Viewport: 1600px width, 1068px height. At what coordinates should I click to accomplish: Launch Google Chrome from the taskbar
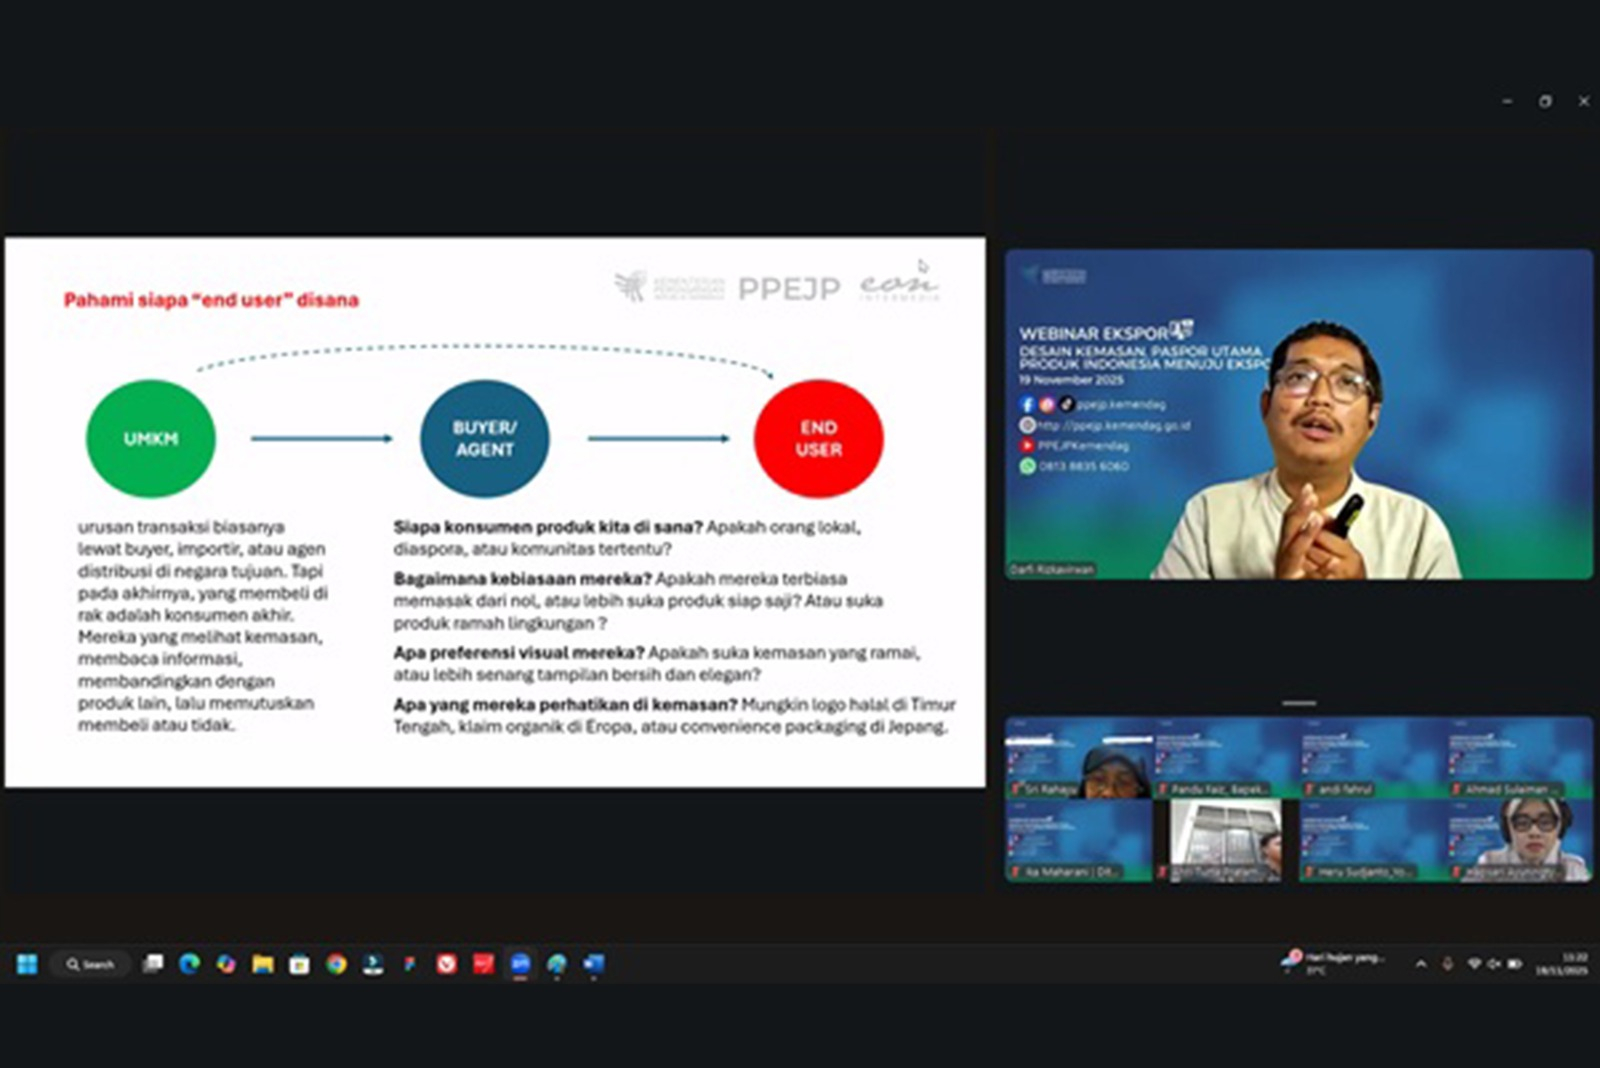pos(336,964)
